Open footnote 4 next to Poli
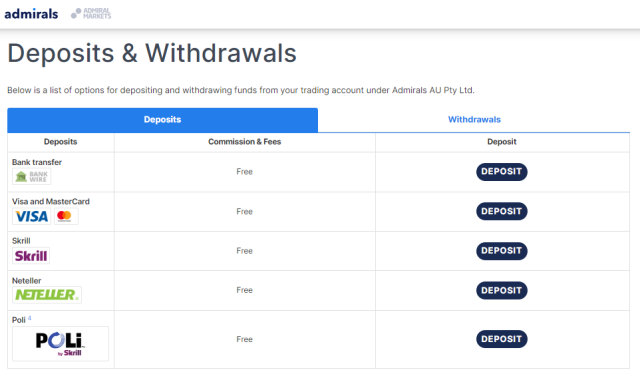The height and width of the screenshot is (380, 640). point(29,318)
